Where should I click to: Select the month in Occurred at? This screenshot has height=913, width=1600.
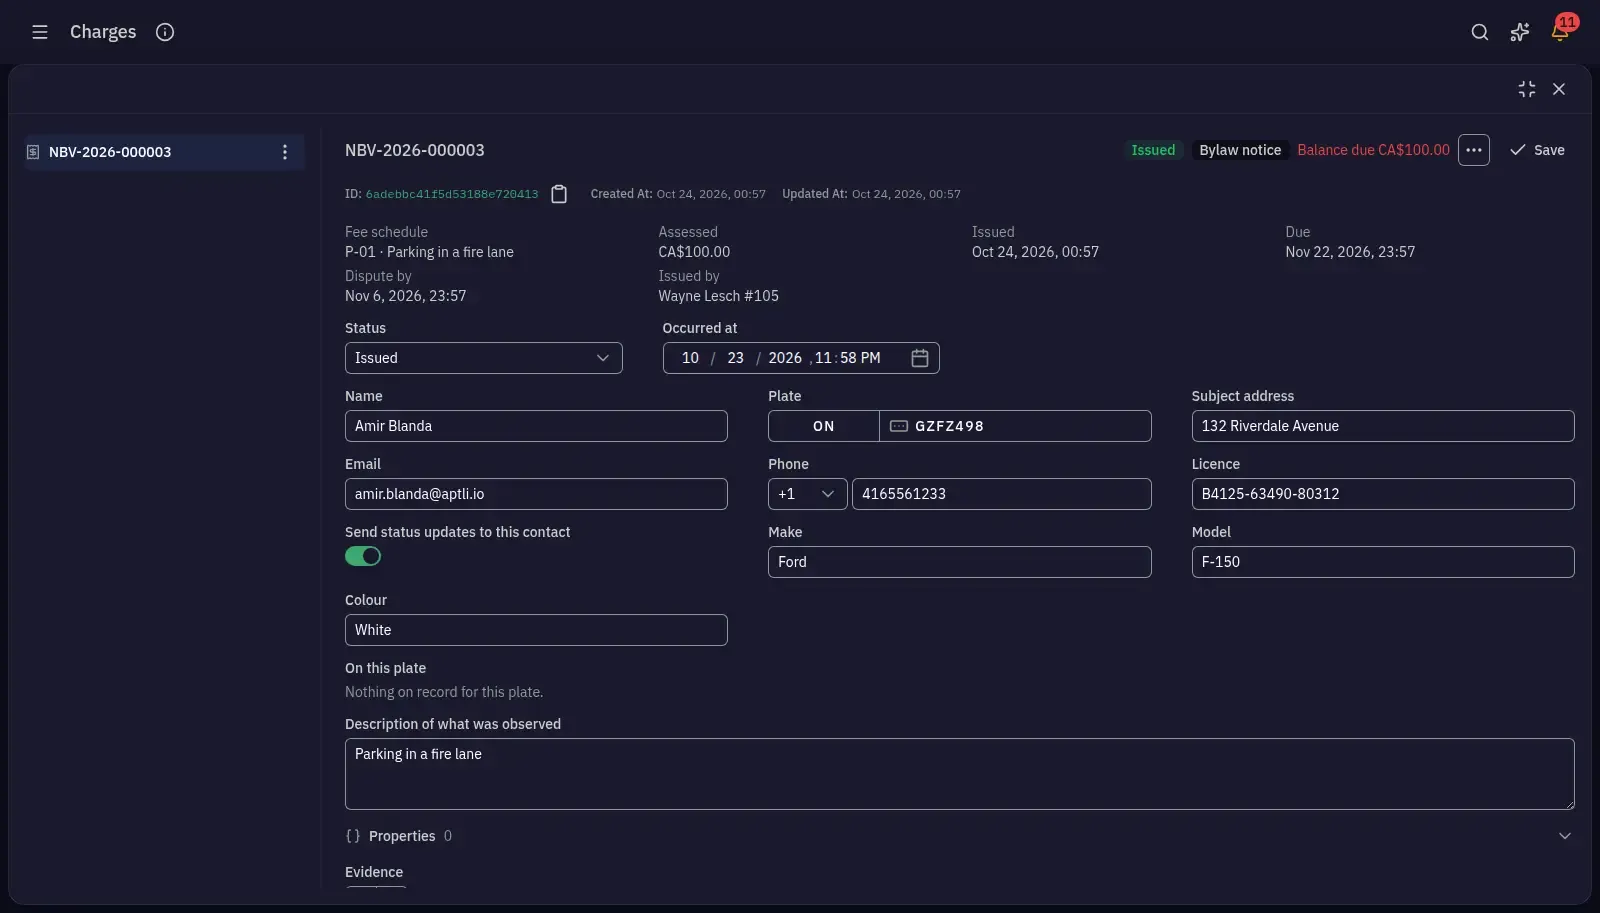click(690, 358)
